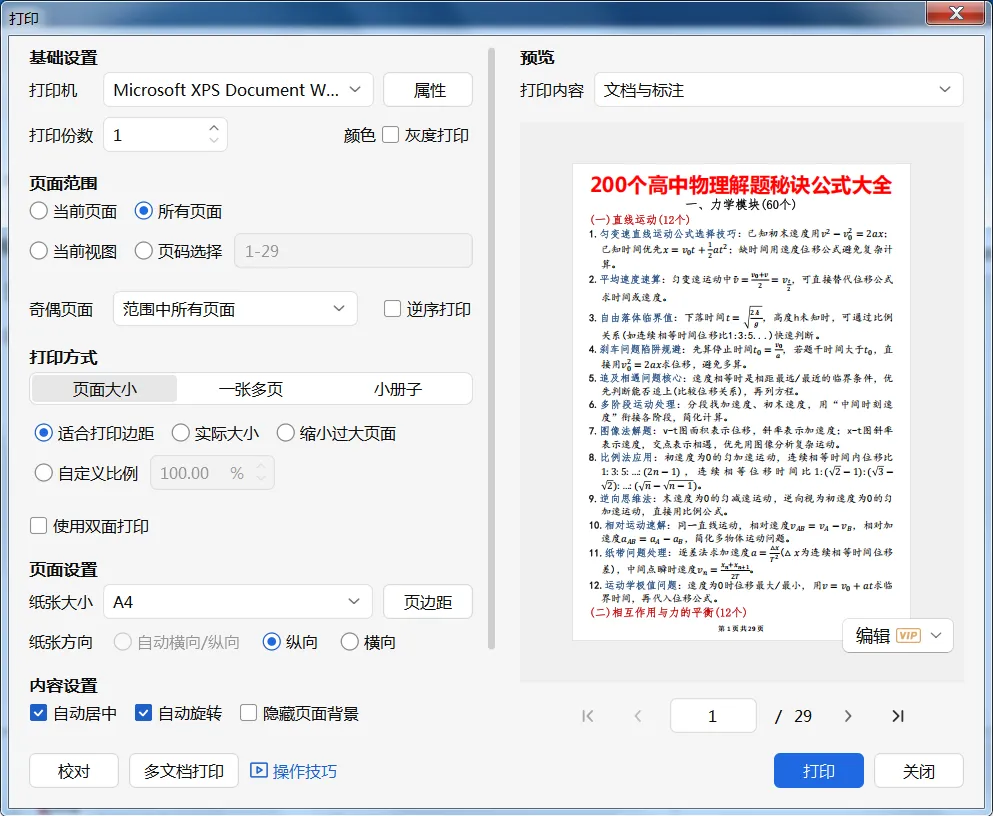Enable the 灰度打印 checkbox
Screen dimensions: 993x816
click(391, 135)
